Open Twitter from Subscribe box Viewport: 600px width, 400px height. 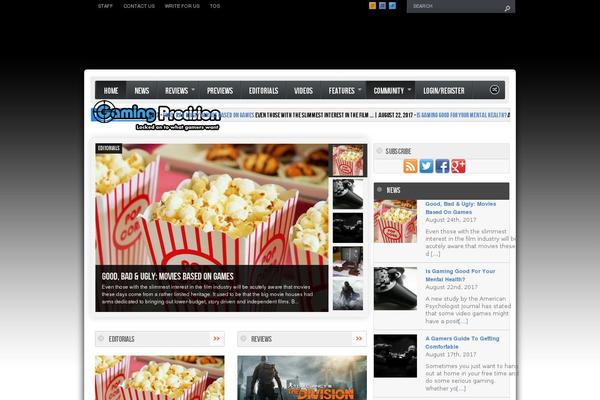[426, 166]
